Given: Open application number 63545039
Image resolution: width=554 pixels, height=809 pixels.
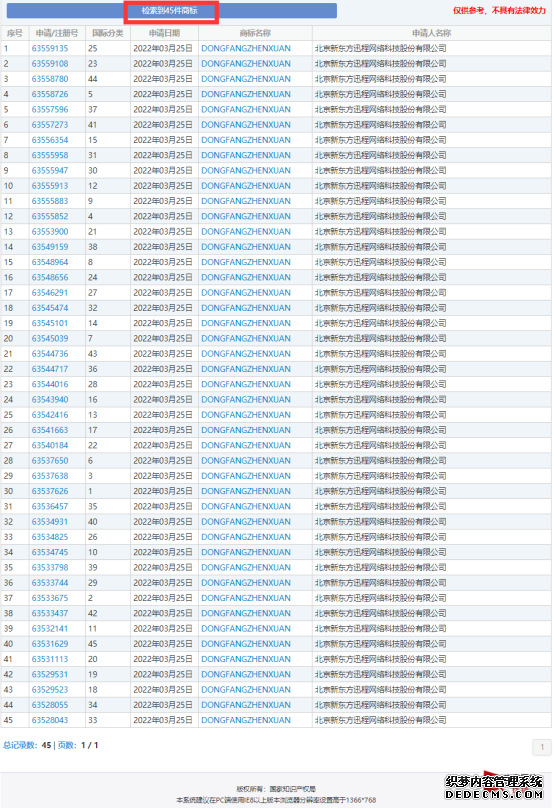Looking at the screenshot, I should [x=50, y=338].
